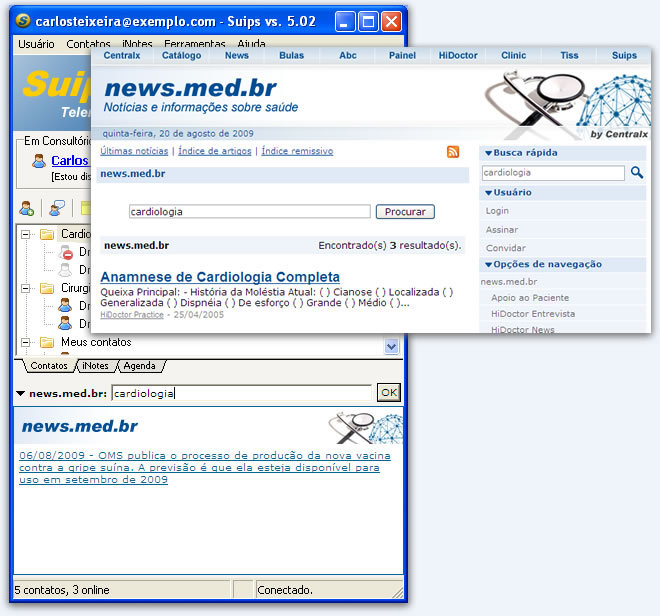Click the user avatar next to Carlos

click(x=39, y=161)
